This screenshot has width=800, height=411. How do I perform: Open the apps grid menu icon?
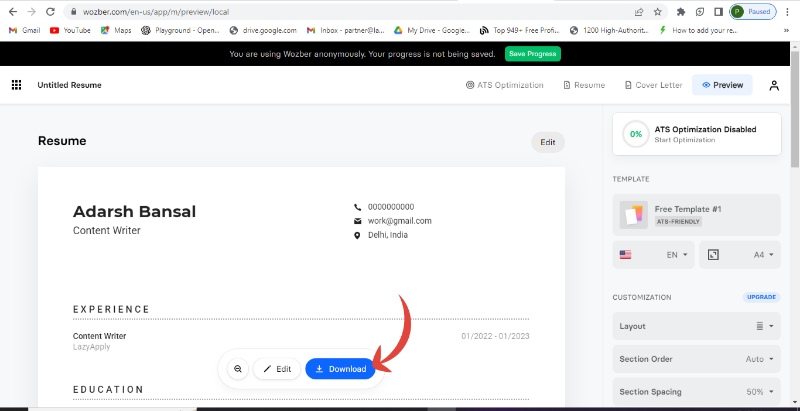point(16,85)
